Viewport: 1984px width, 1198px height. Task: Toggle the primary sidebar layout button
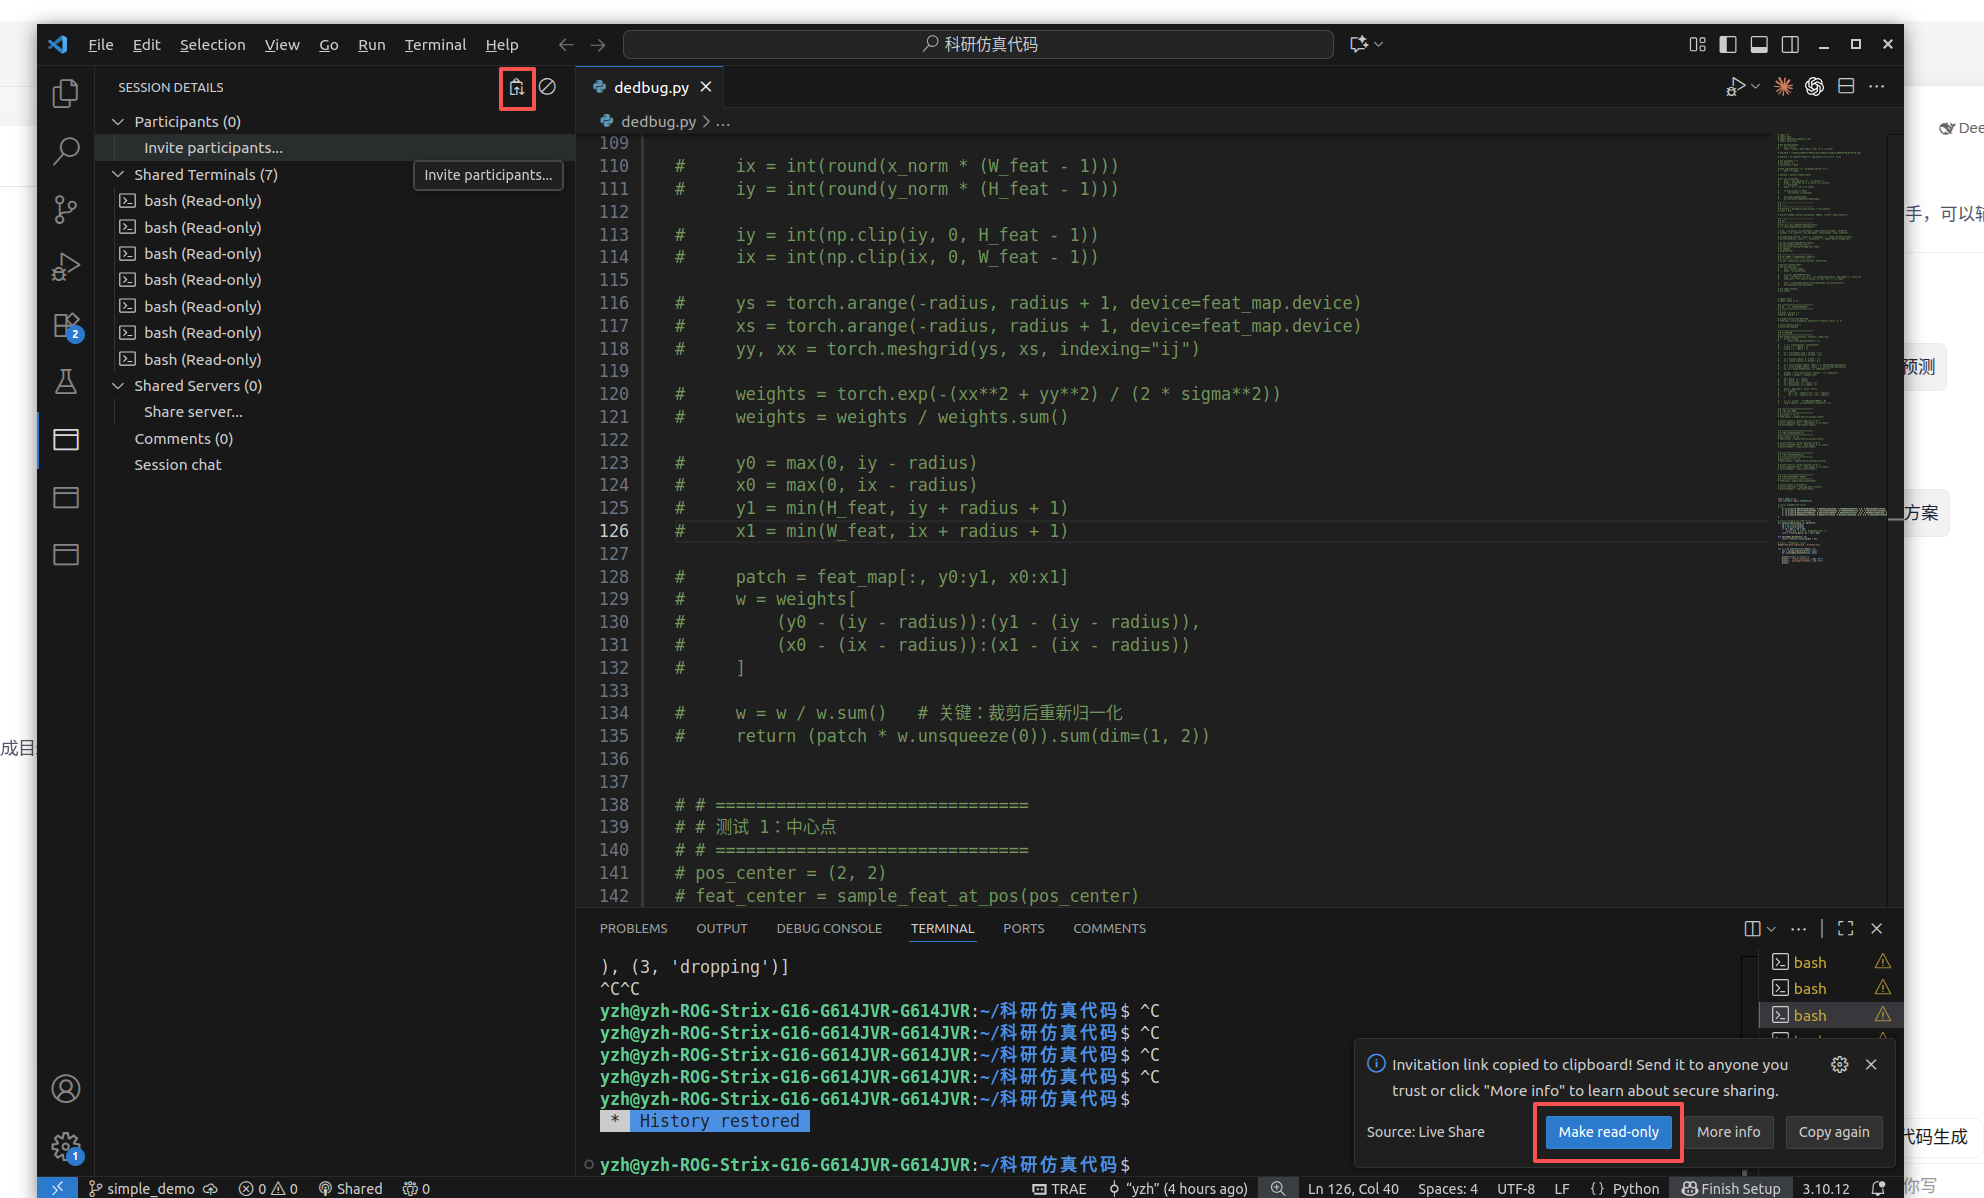tap(1728, 44)
